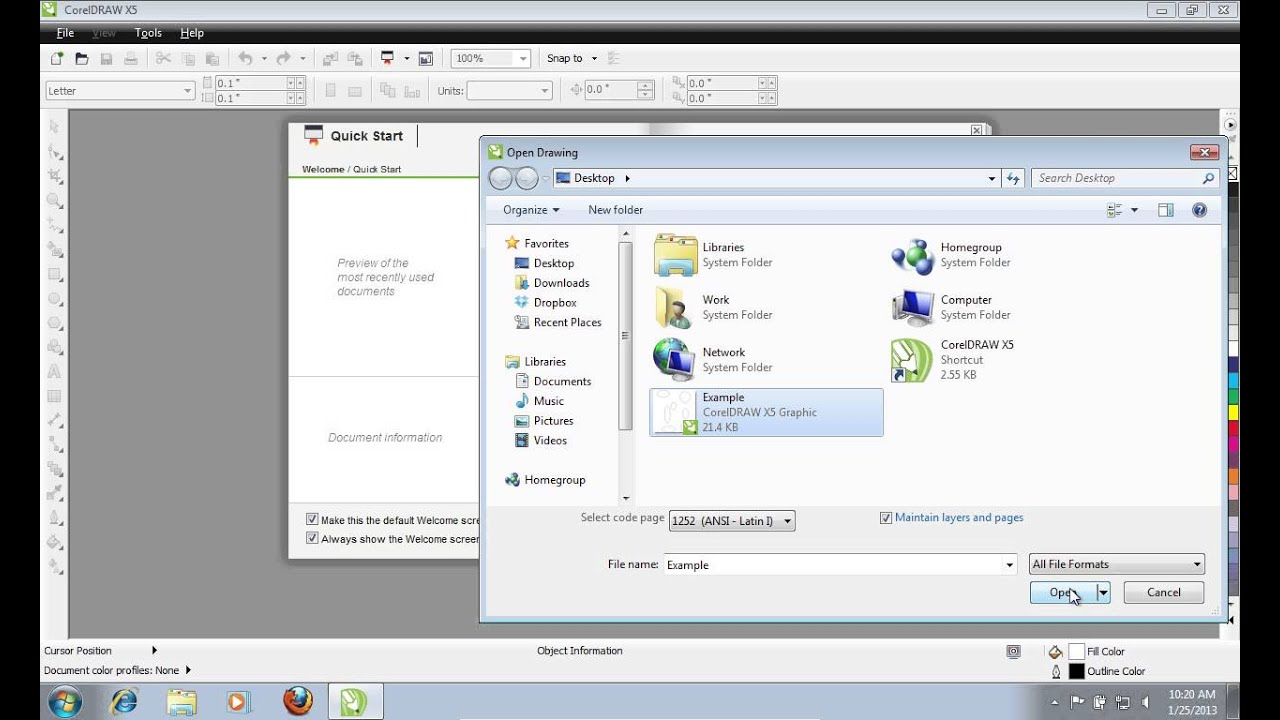Toggle Maintain layers and pages checkbox

click(x=885, y=518)
